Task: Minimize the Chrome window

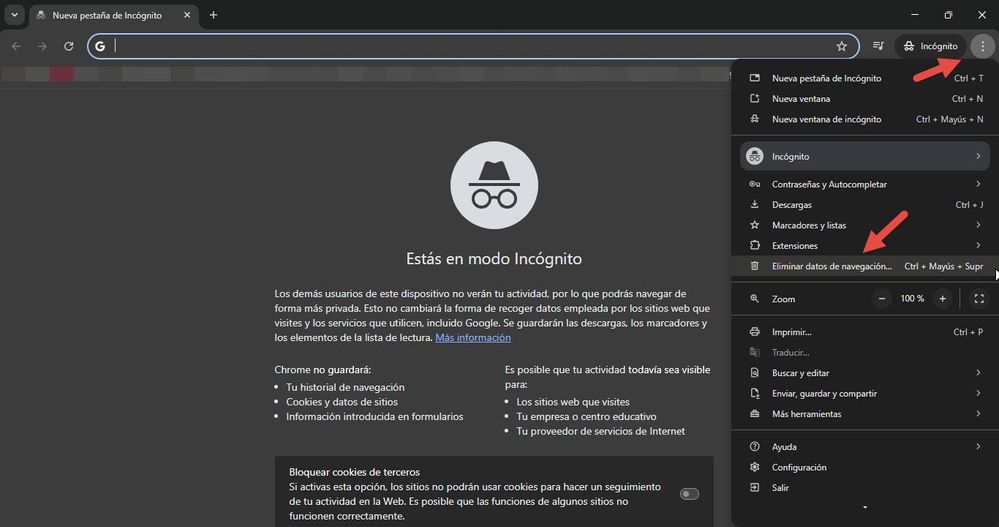Action: [x=915, y=15]
